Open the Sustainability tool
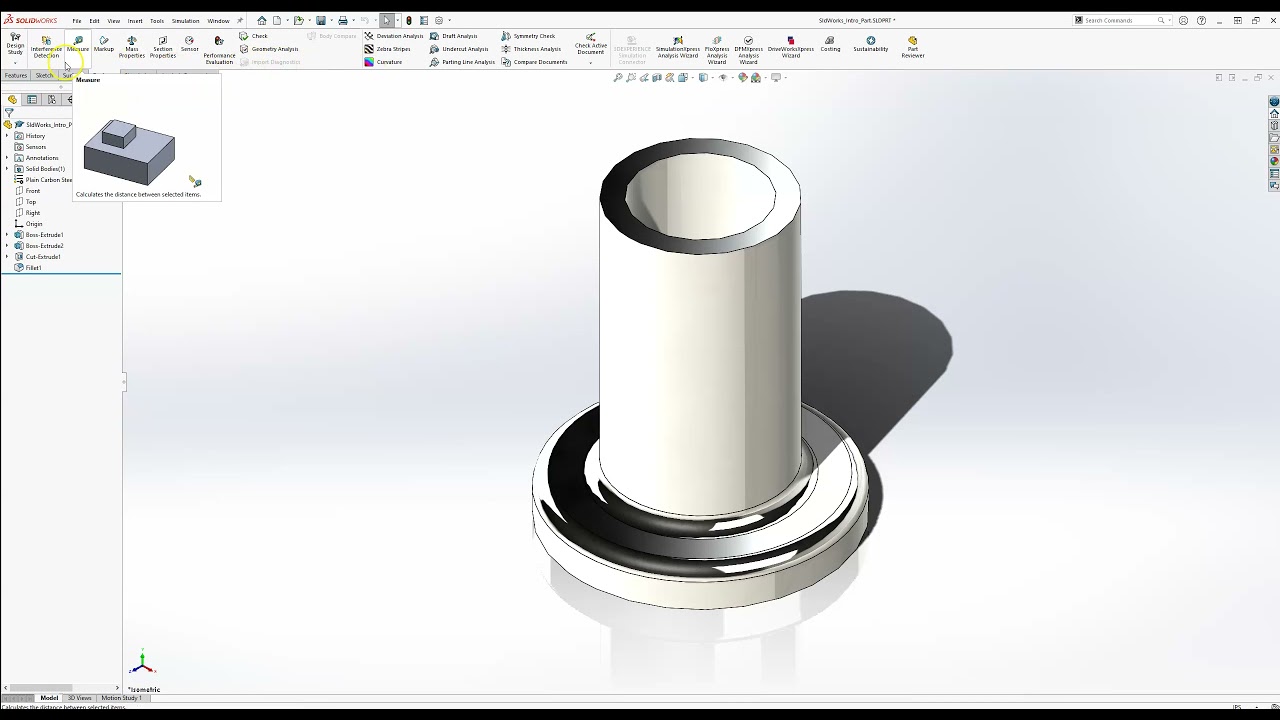 (x=871, y=44)
